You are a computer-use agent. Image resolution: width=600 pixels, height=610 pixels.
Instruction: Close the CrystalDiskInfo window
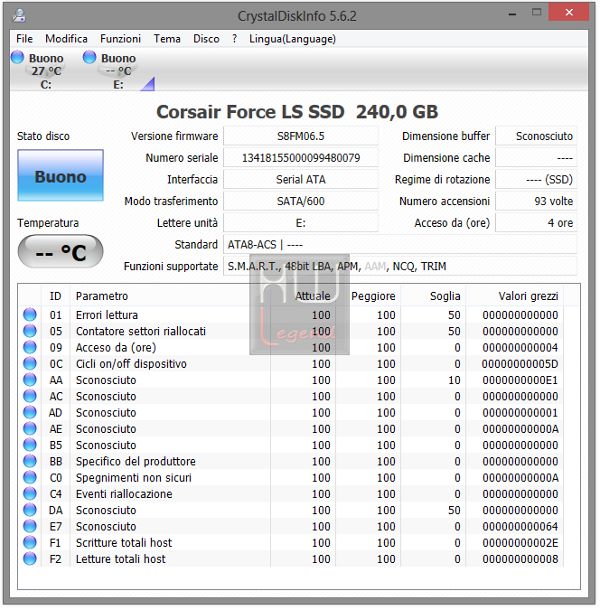(x=568, y=12)
